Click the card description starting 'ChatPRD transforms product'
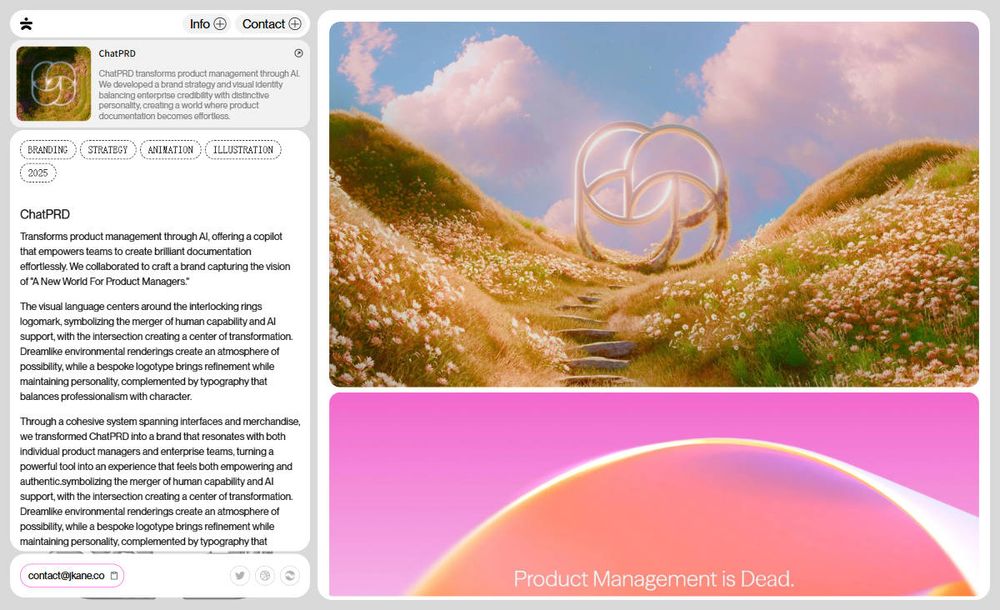The image size is (1000, 610). tap(199, 94)
